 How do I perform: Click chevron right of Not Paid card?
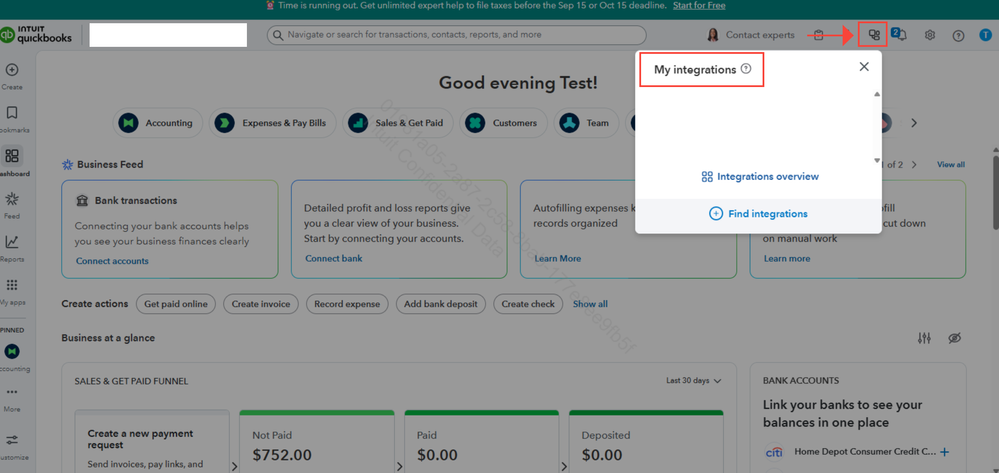pyautogui.click(x=399, y=467)
